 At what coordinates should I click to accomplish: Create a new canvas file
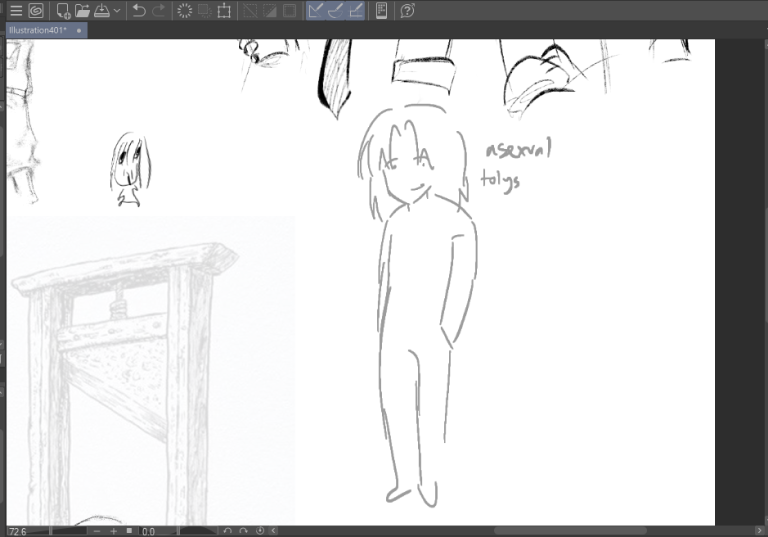(x=63, y=10)
